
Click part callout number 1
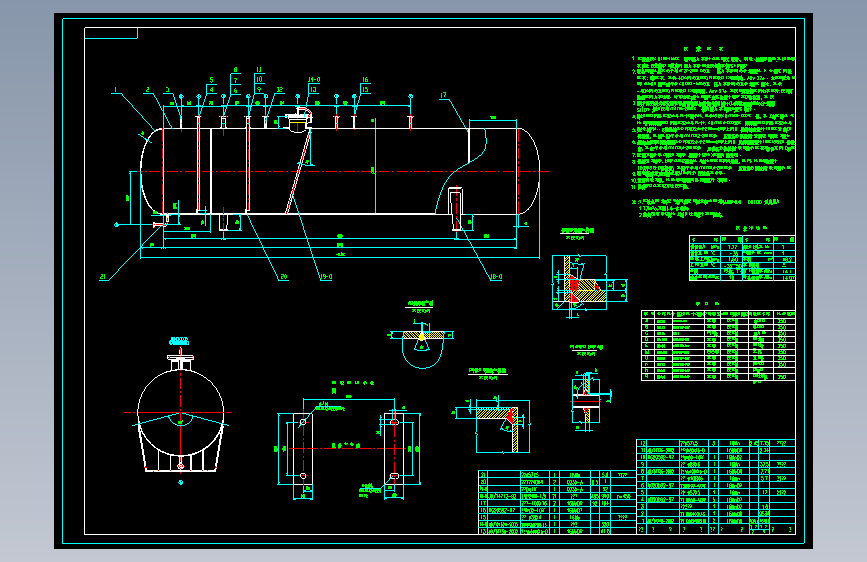coord(116,90)
